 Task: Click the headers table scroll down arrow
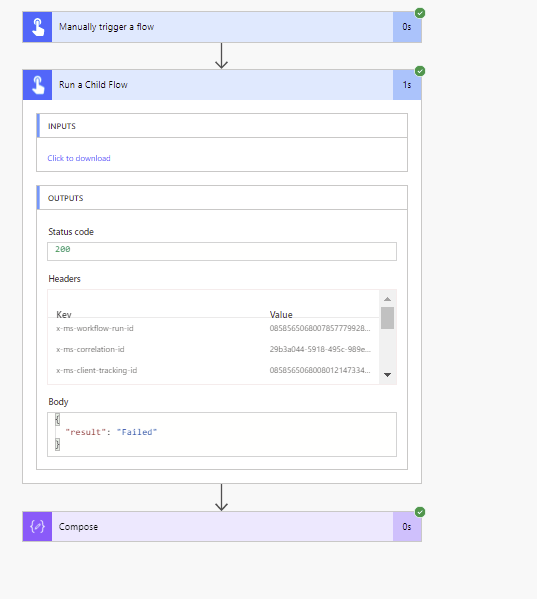387,375
